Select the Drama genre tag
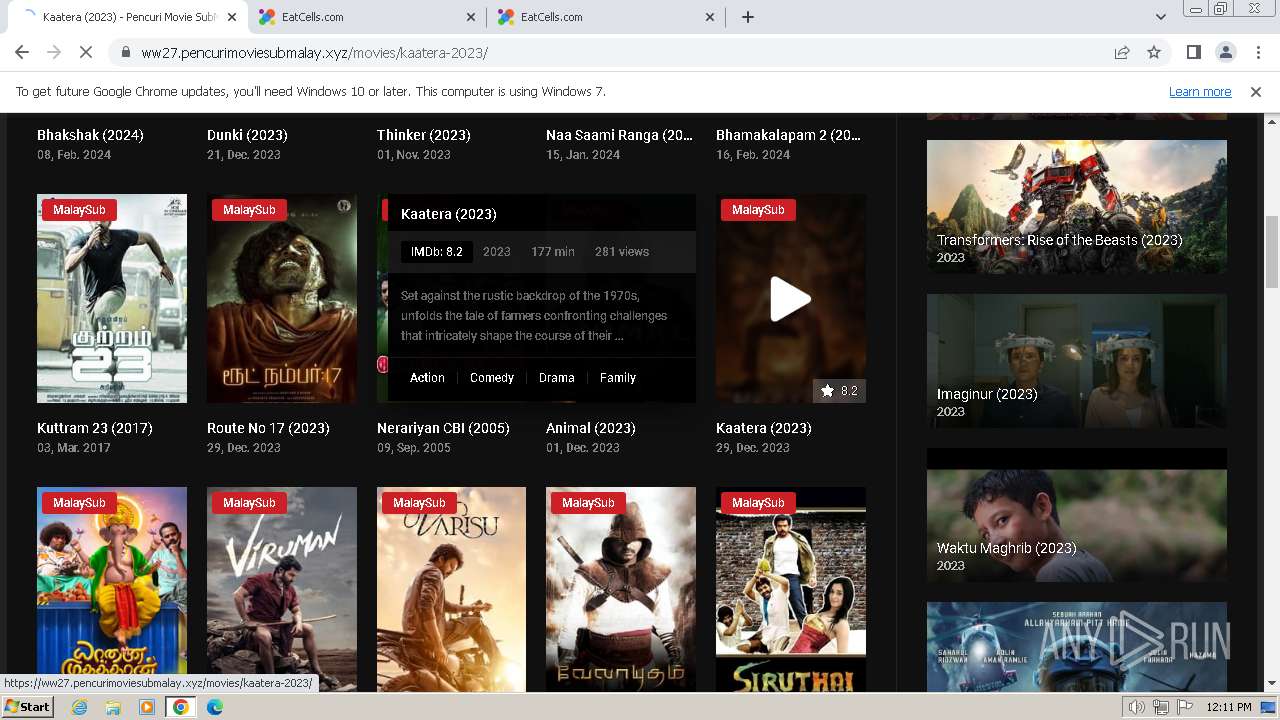 pyautogui.click(x=556, y=378)
